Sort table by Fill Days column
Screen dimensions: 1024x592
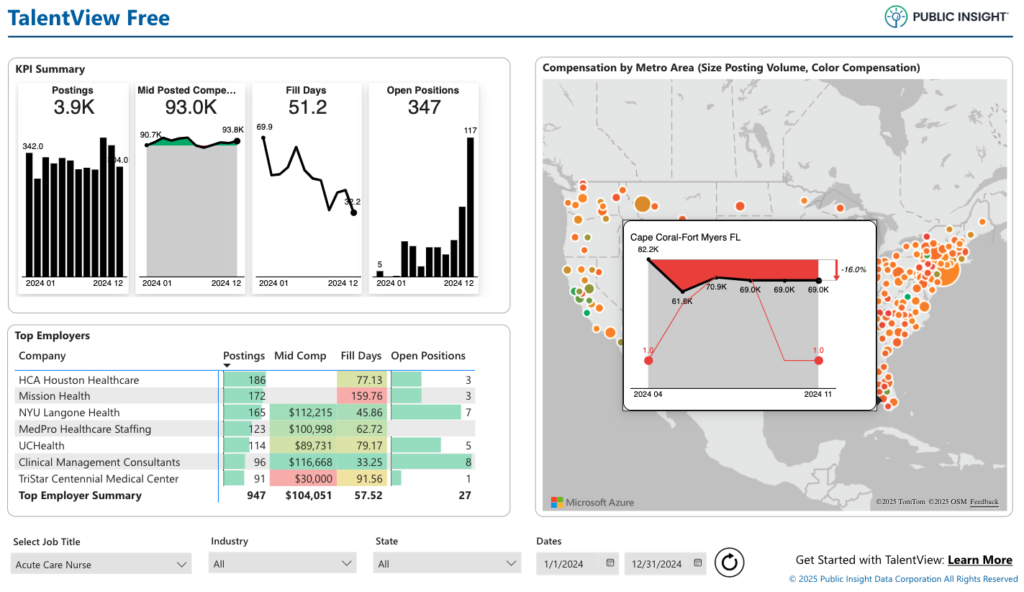point(360,356)
